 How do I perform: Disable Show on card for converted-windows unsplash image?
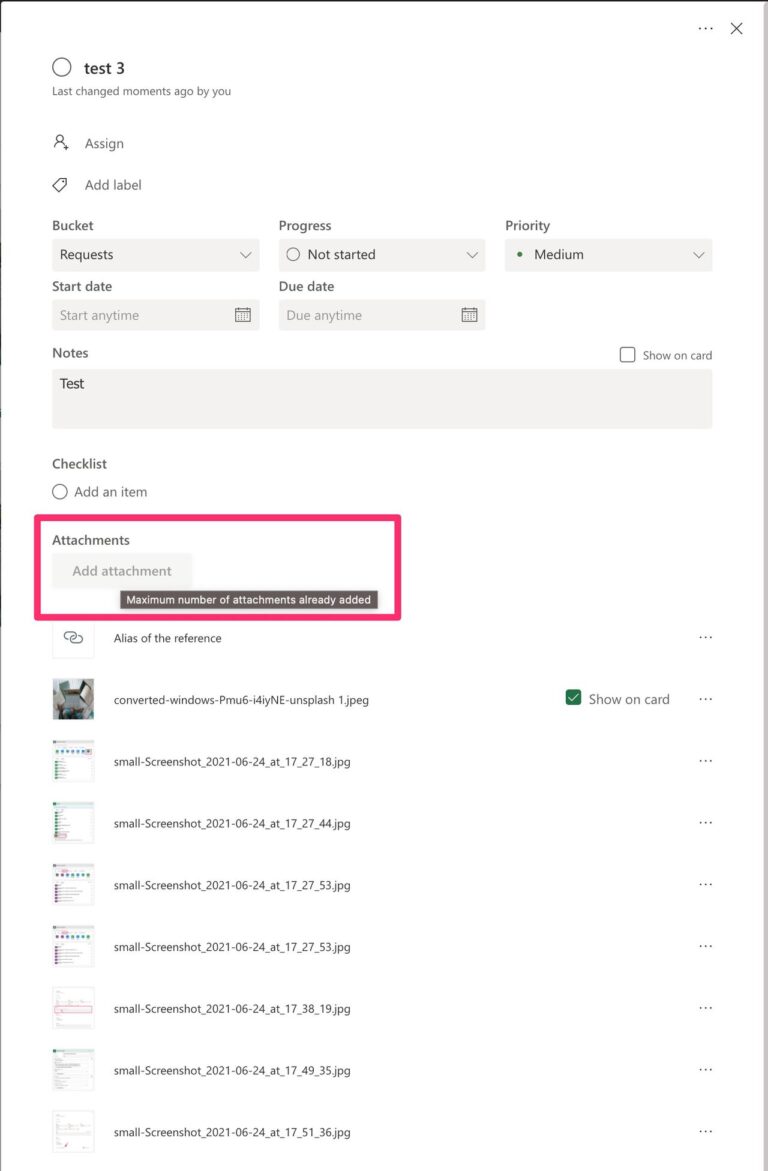point(573,698)
